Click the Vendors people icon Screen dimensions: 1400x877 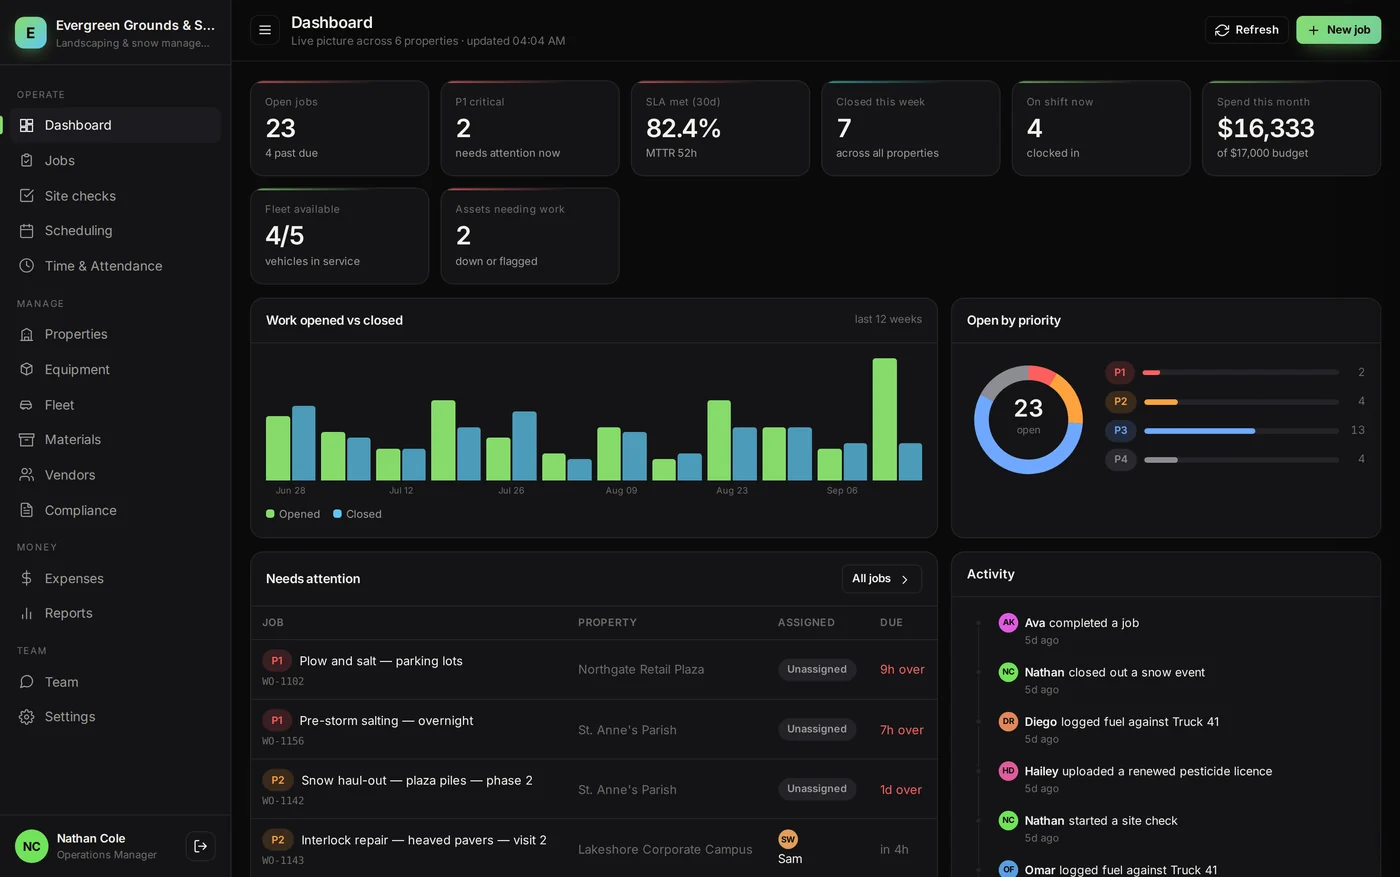[x=27, y=475]
